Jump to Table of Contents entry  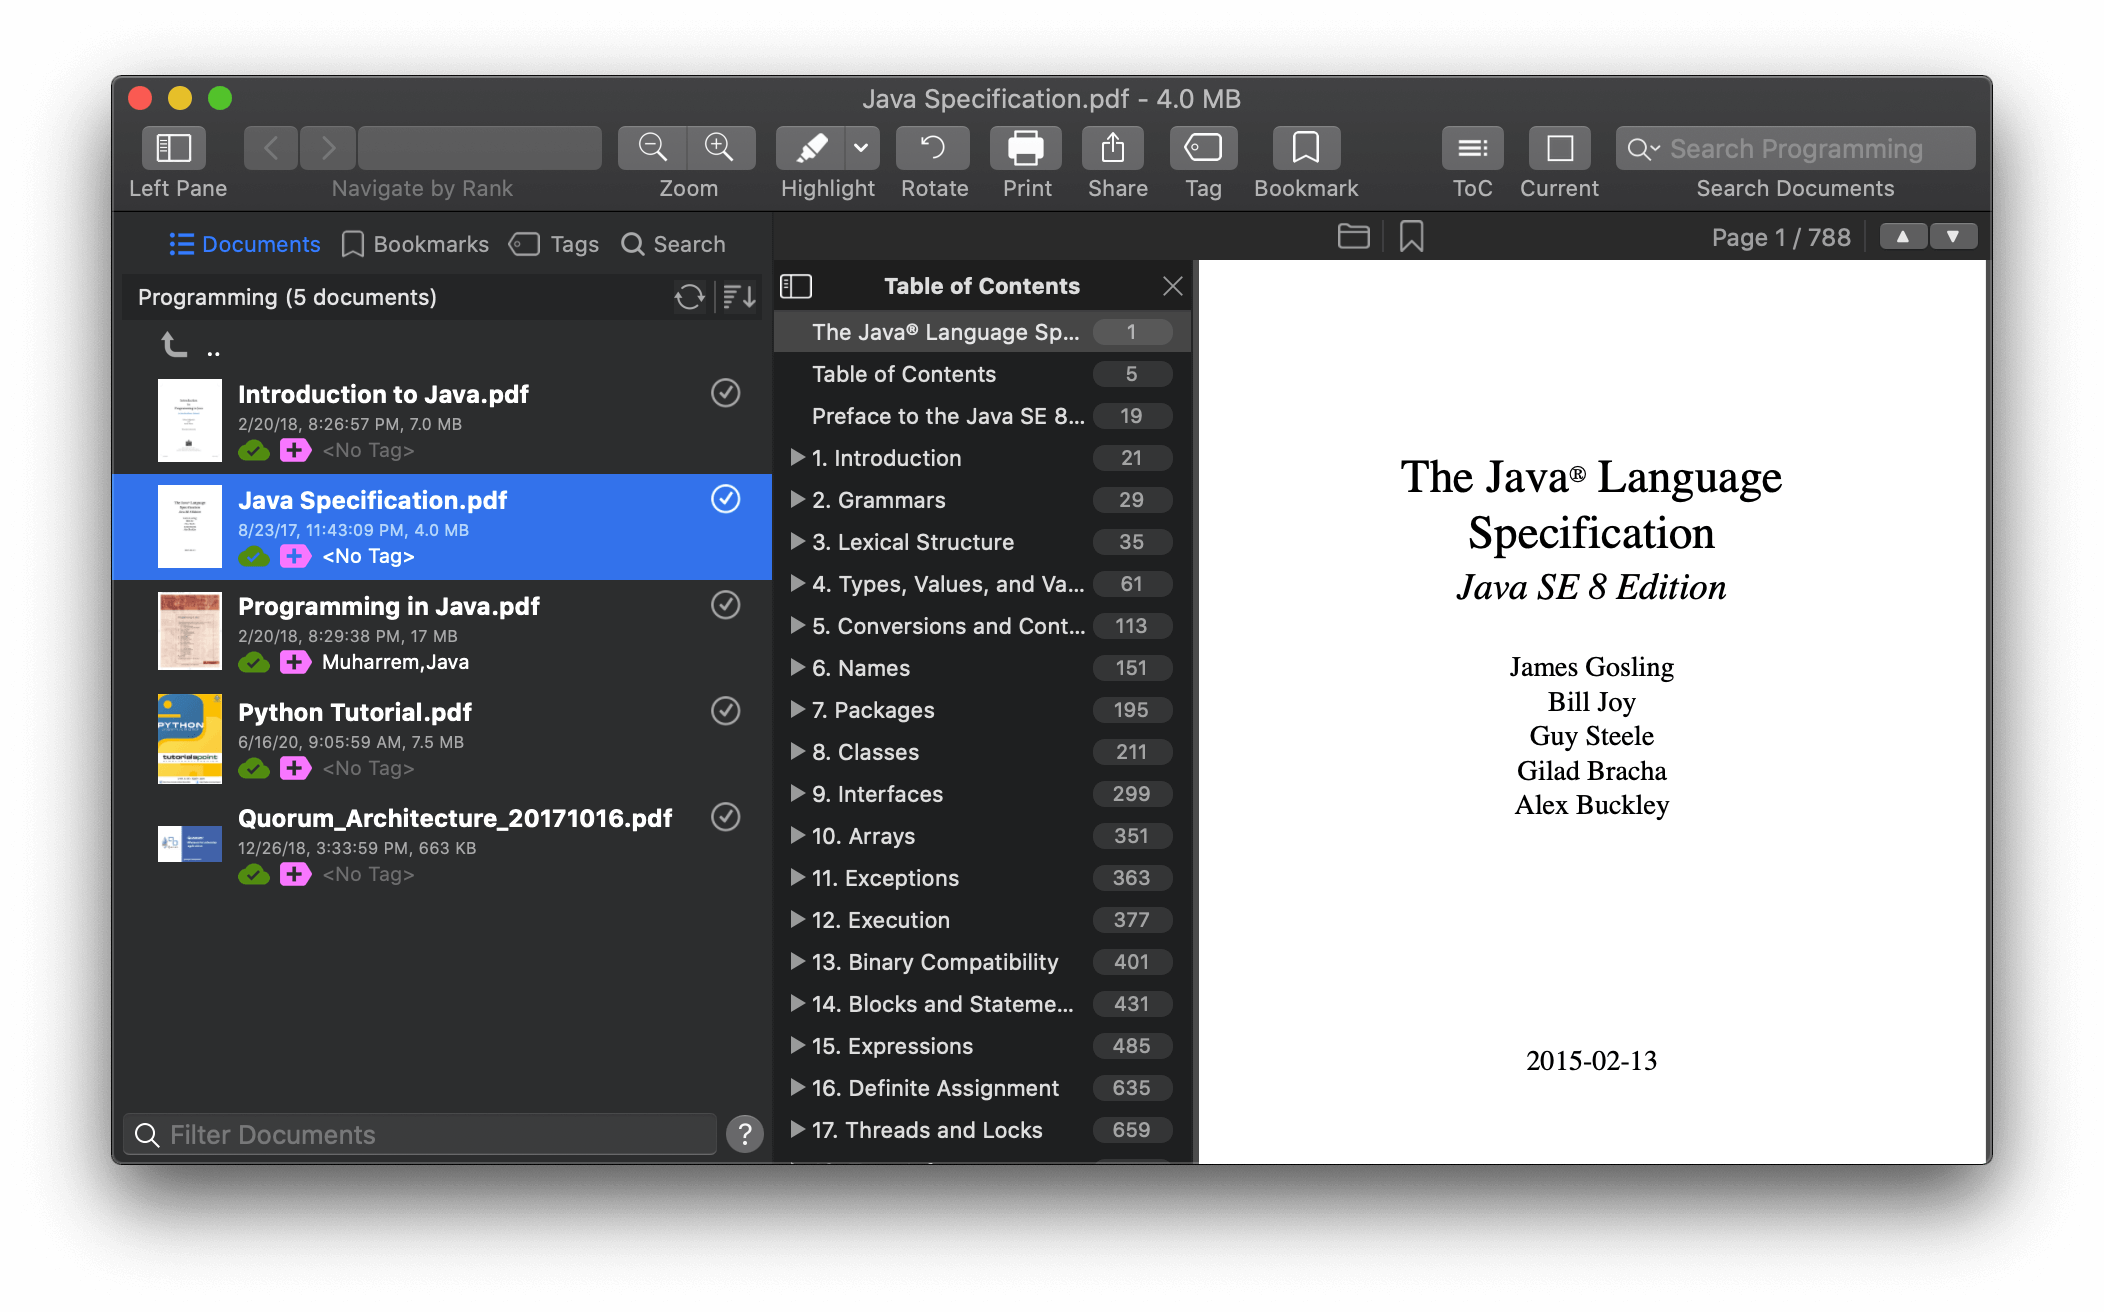click(x=982, y=374)
